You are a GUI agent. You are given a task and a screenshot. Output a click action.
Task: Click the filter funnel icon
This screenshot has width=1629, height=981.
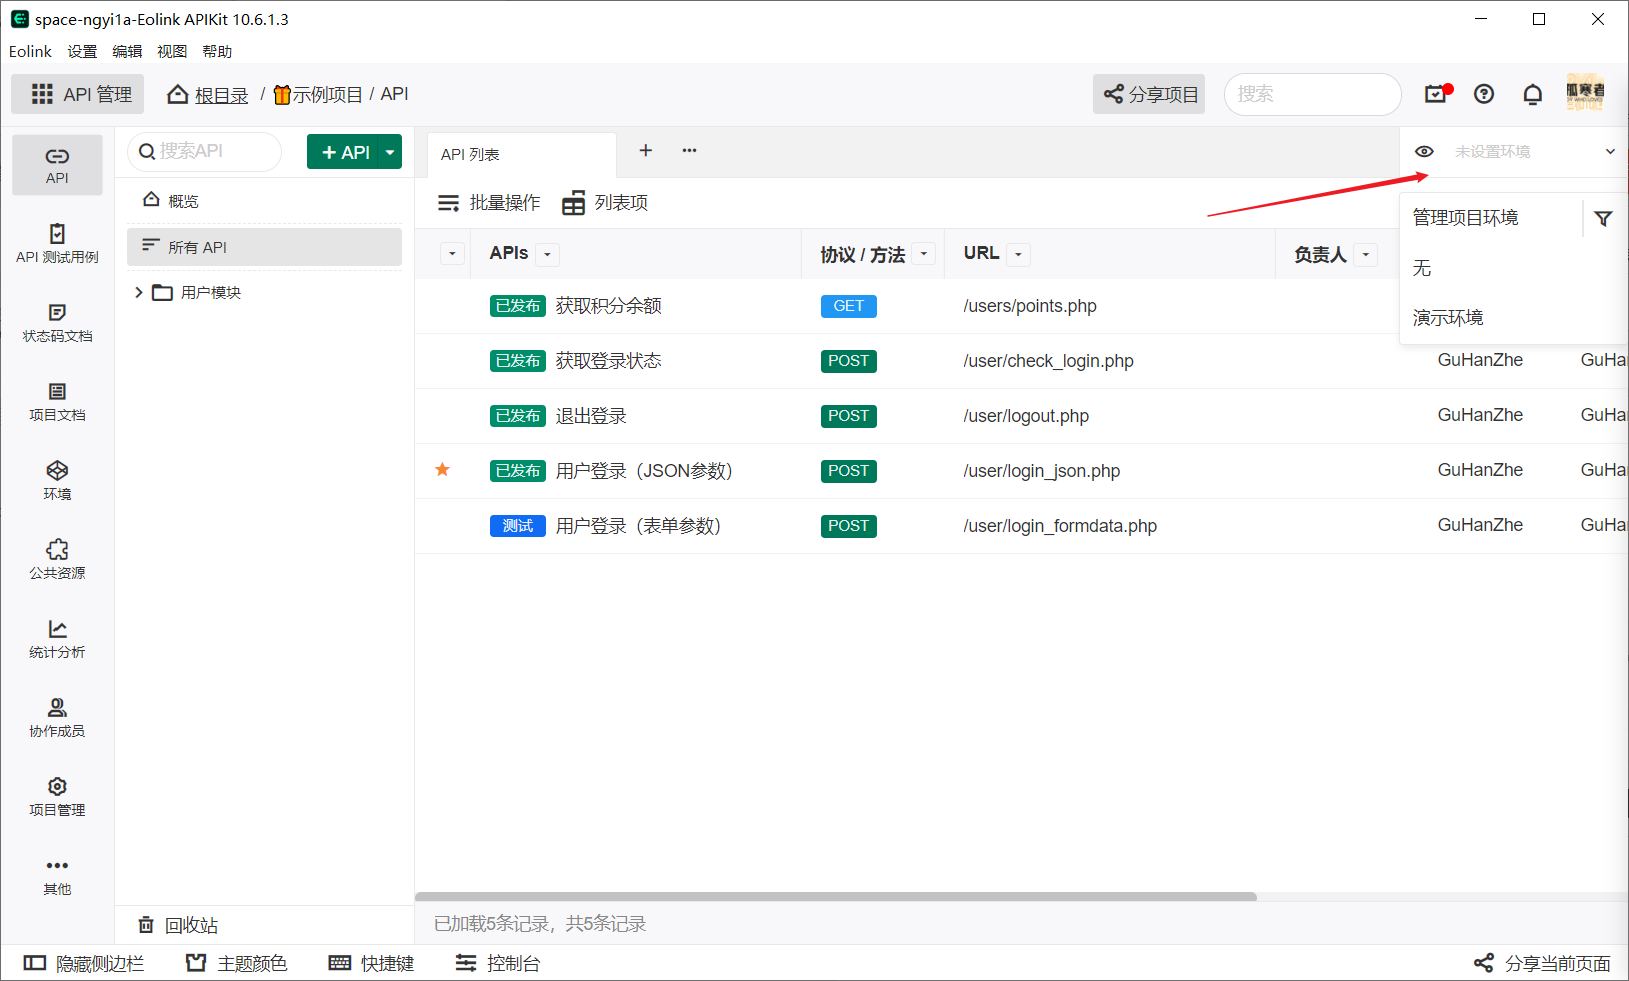tap(1603, 218)
